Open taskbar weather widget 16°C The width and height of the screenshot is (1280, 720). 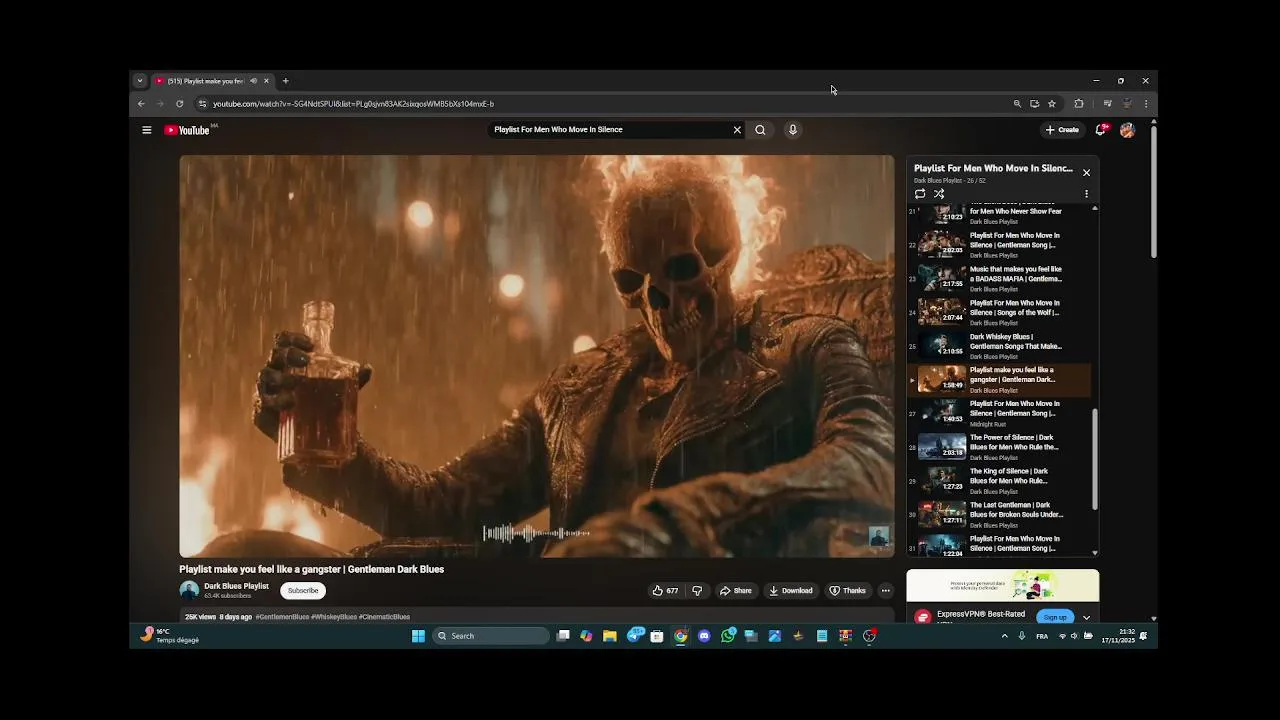[x=169, y=636]
